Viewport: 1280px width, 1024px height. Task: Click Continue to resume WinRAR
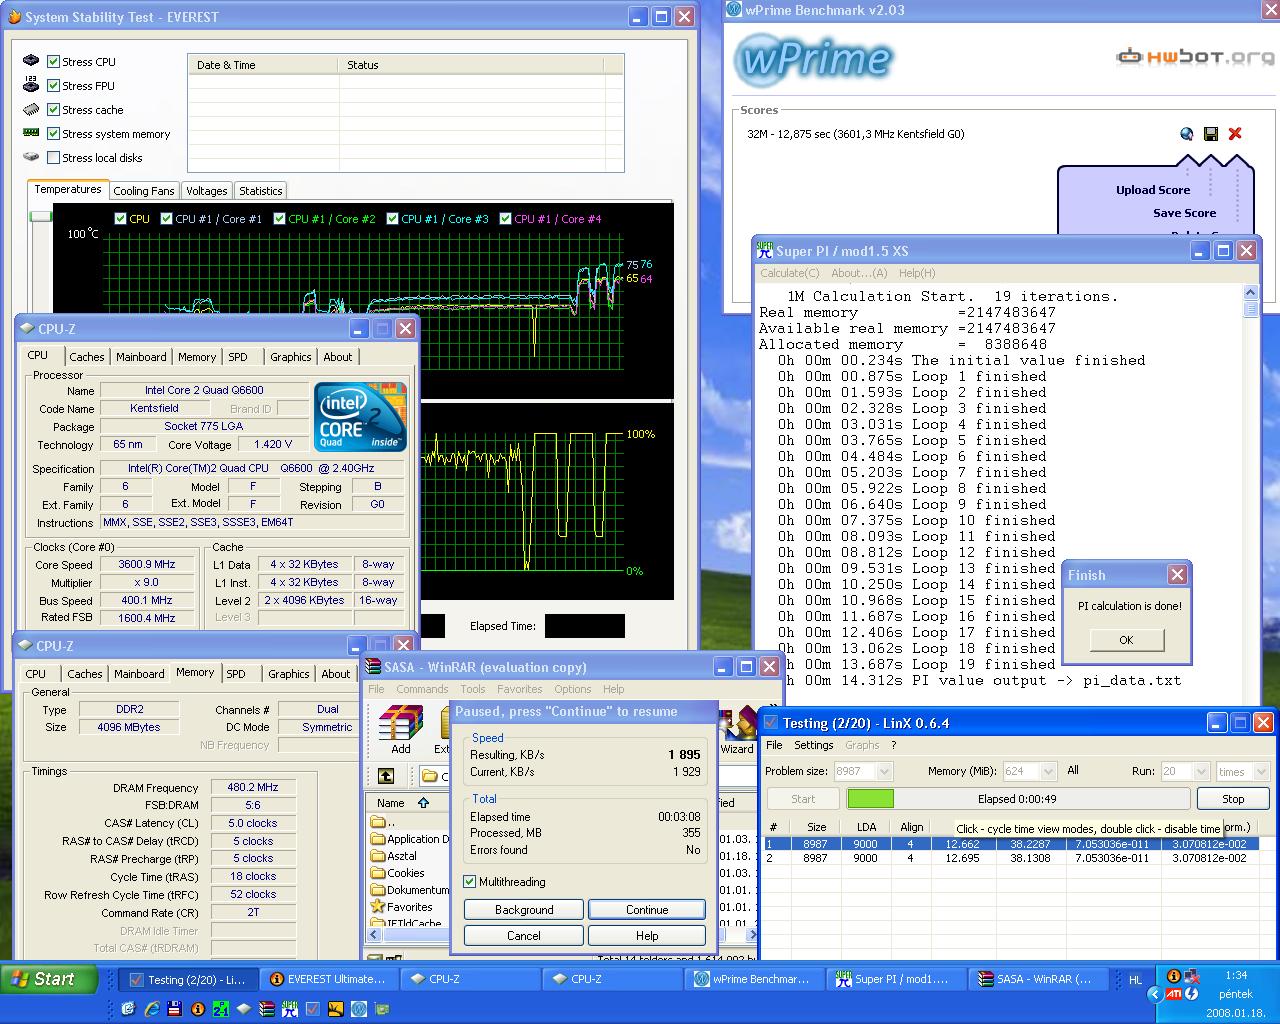647,910
